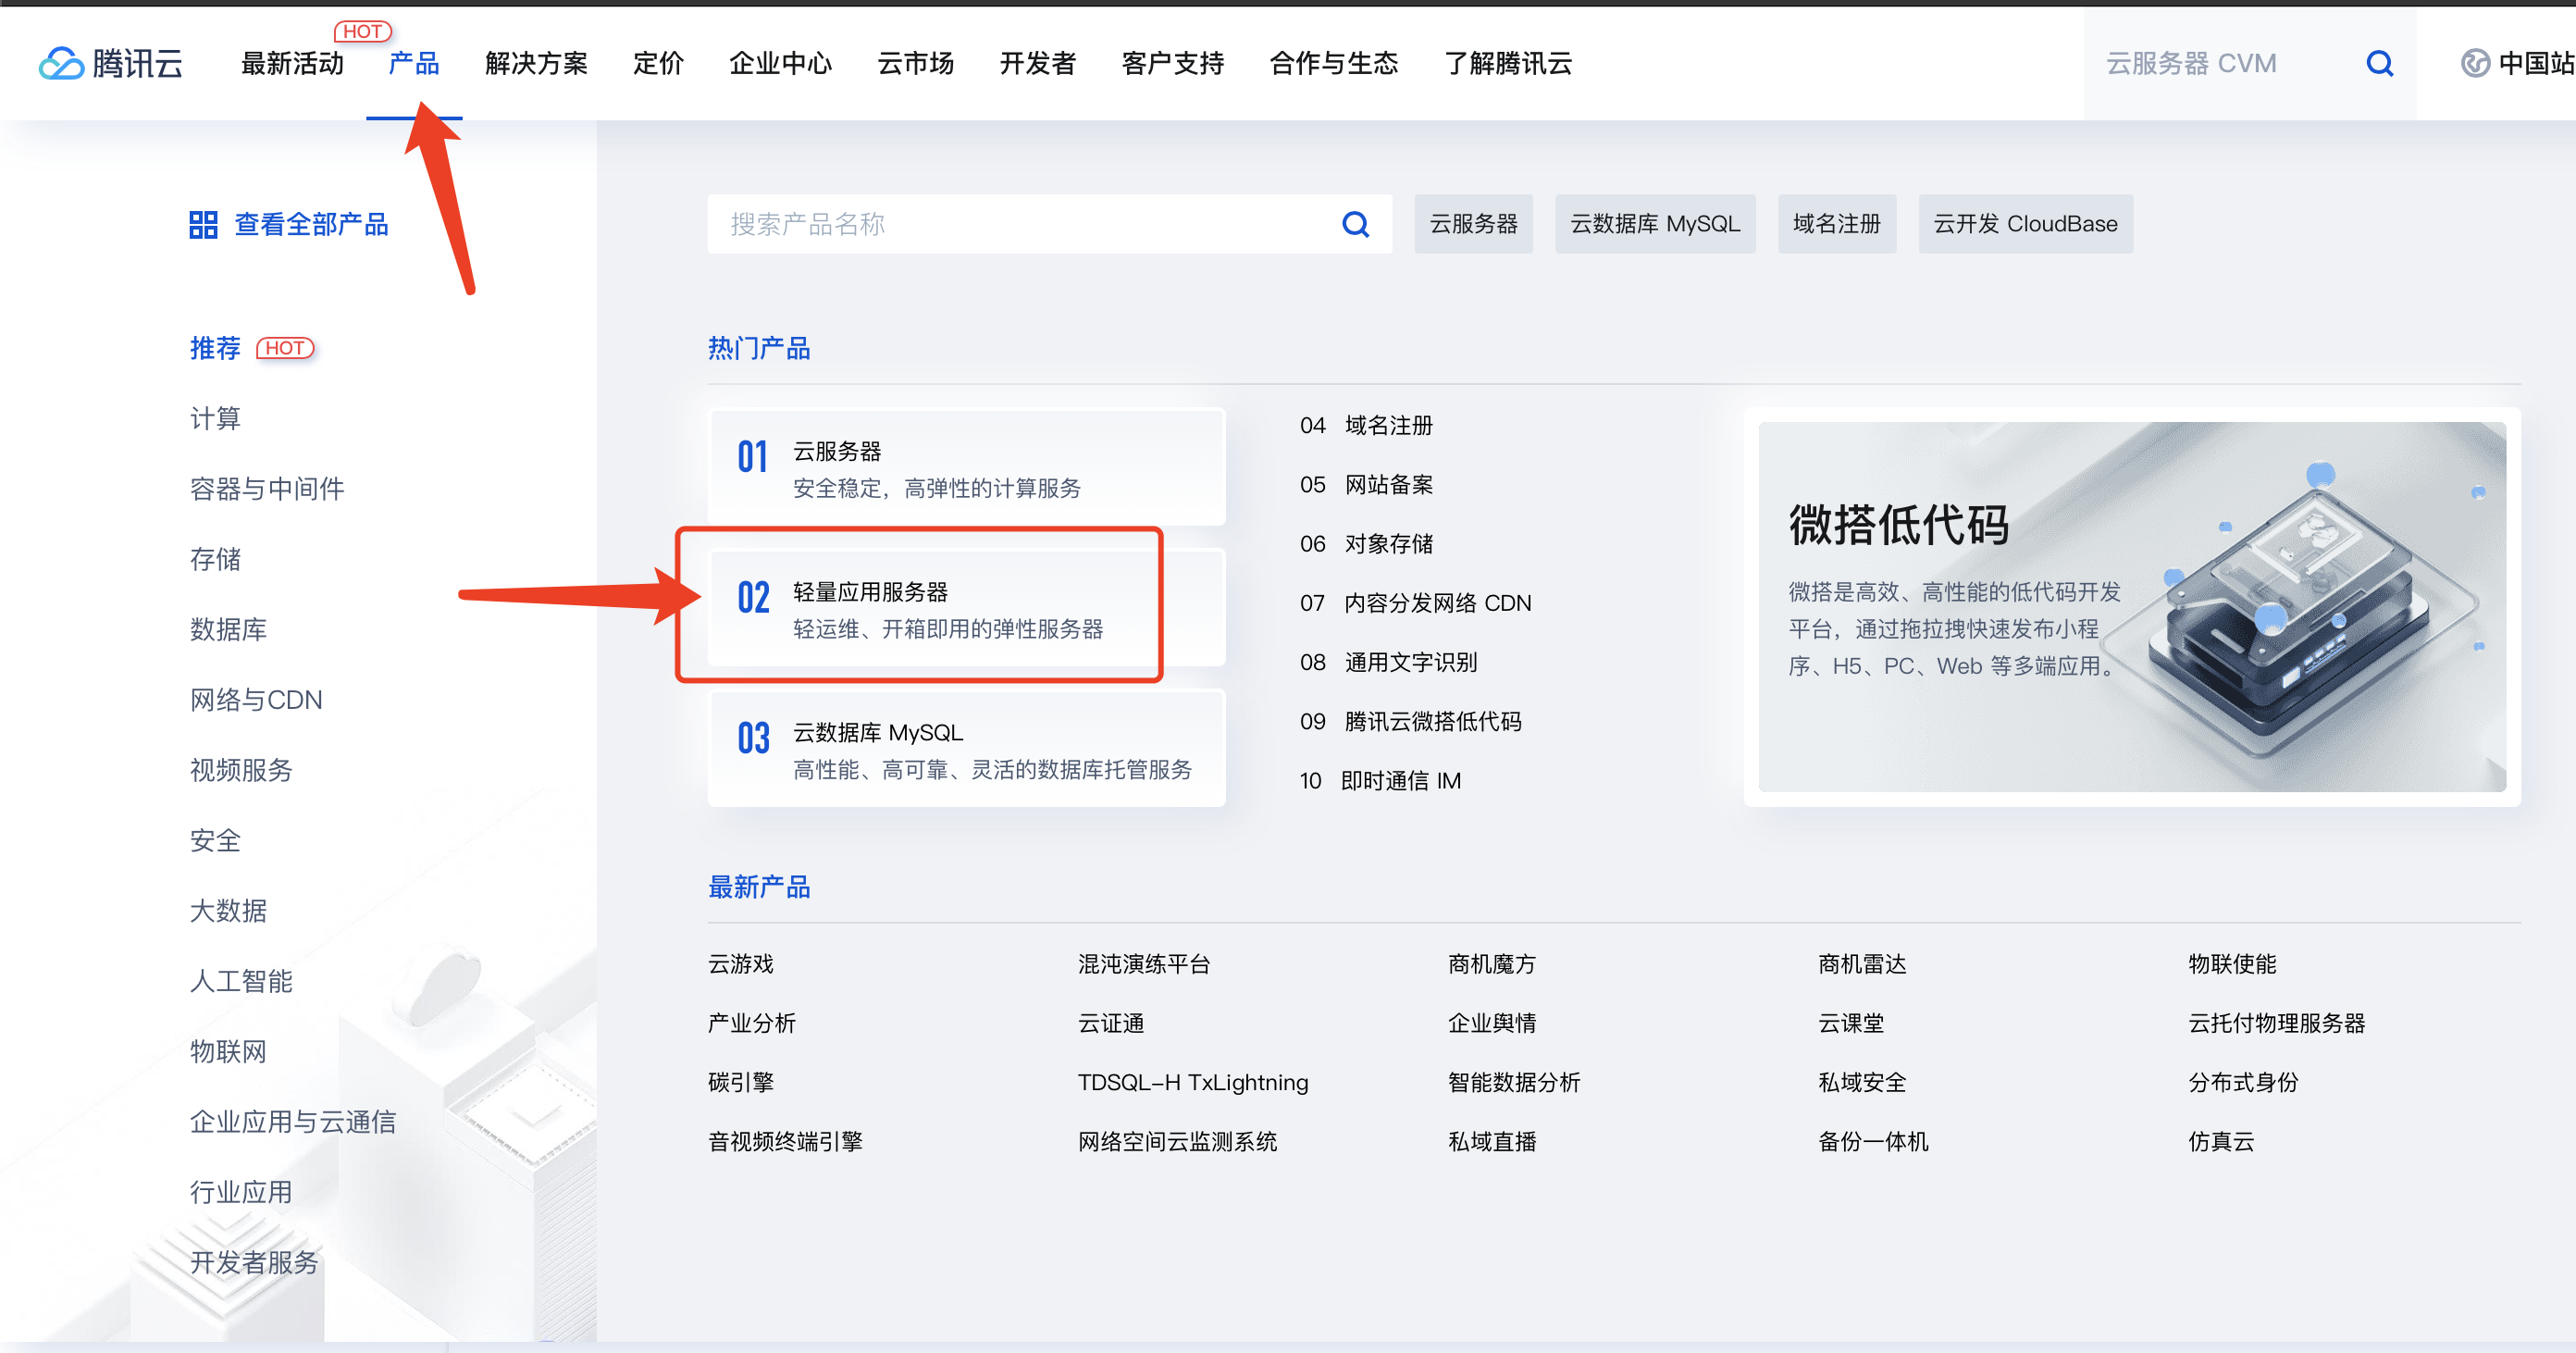Select the 物联网 category
2576x1353 pixels.
click(x=228, y=1051)
